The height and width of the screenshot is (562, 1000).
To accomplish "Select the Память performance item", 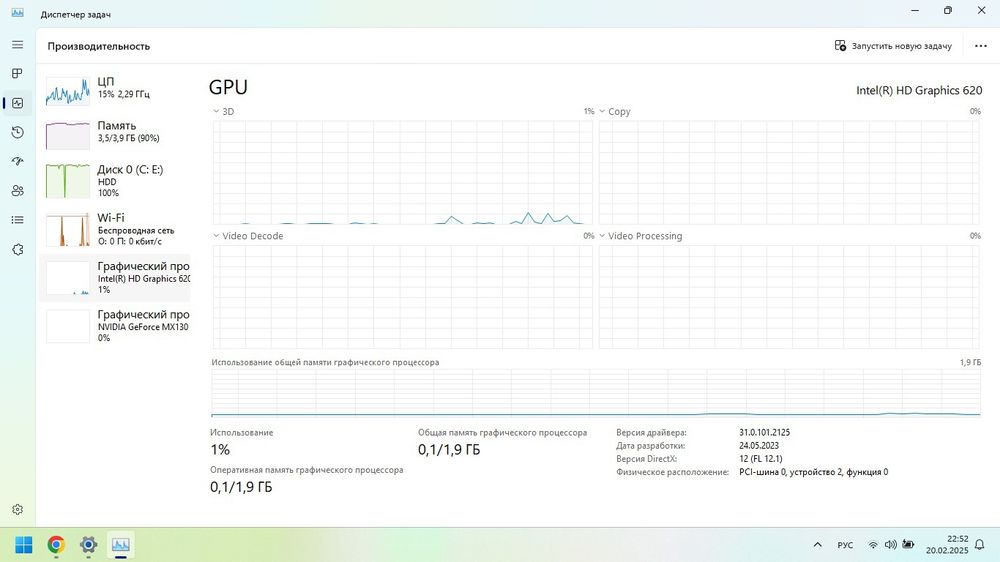I will tap(115, 134).
